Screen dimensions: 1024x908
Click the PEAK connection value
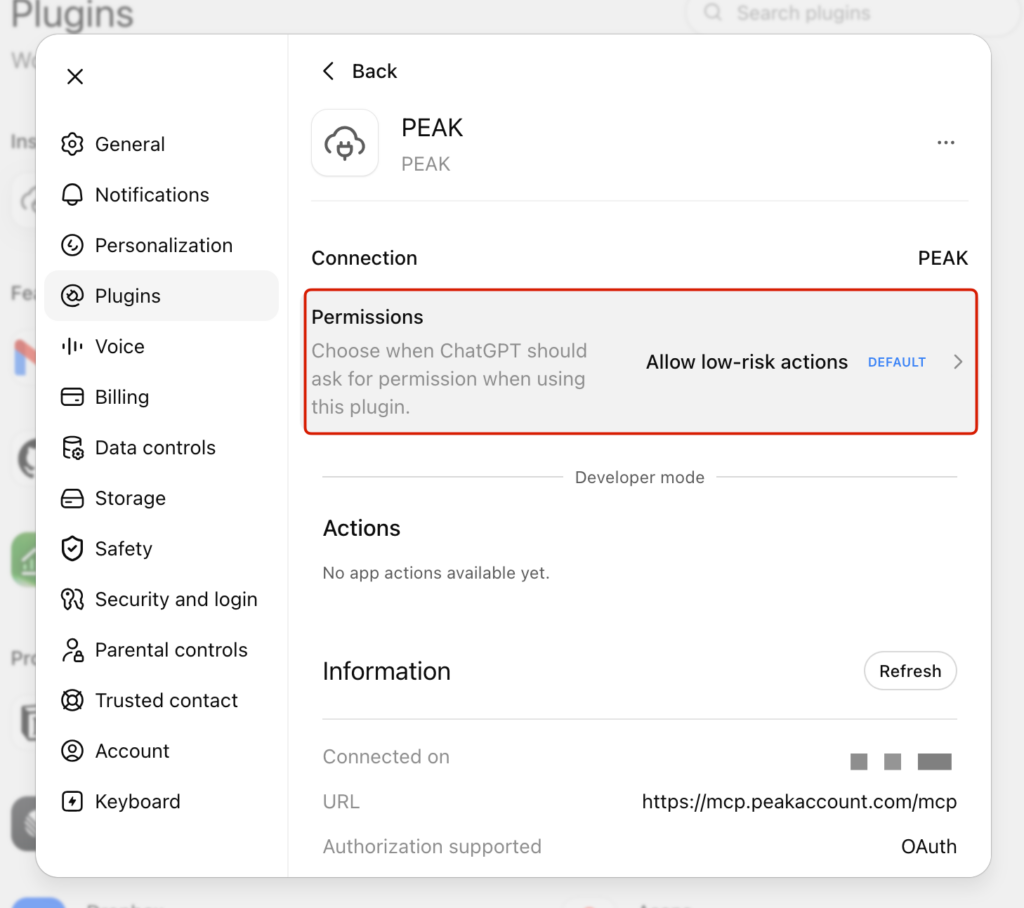(943, 258)
